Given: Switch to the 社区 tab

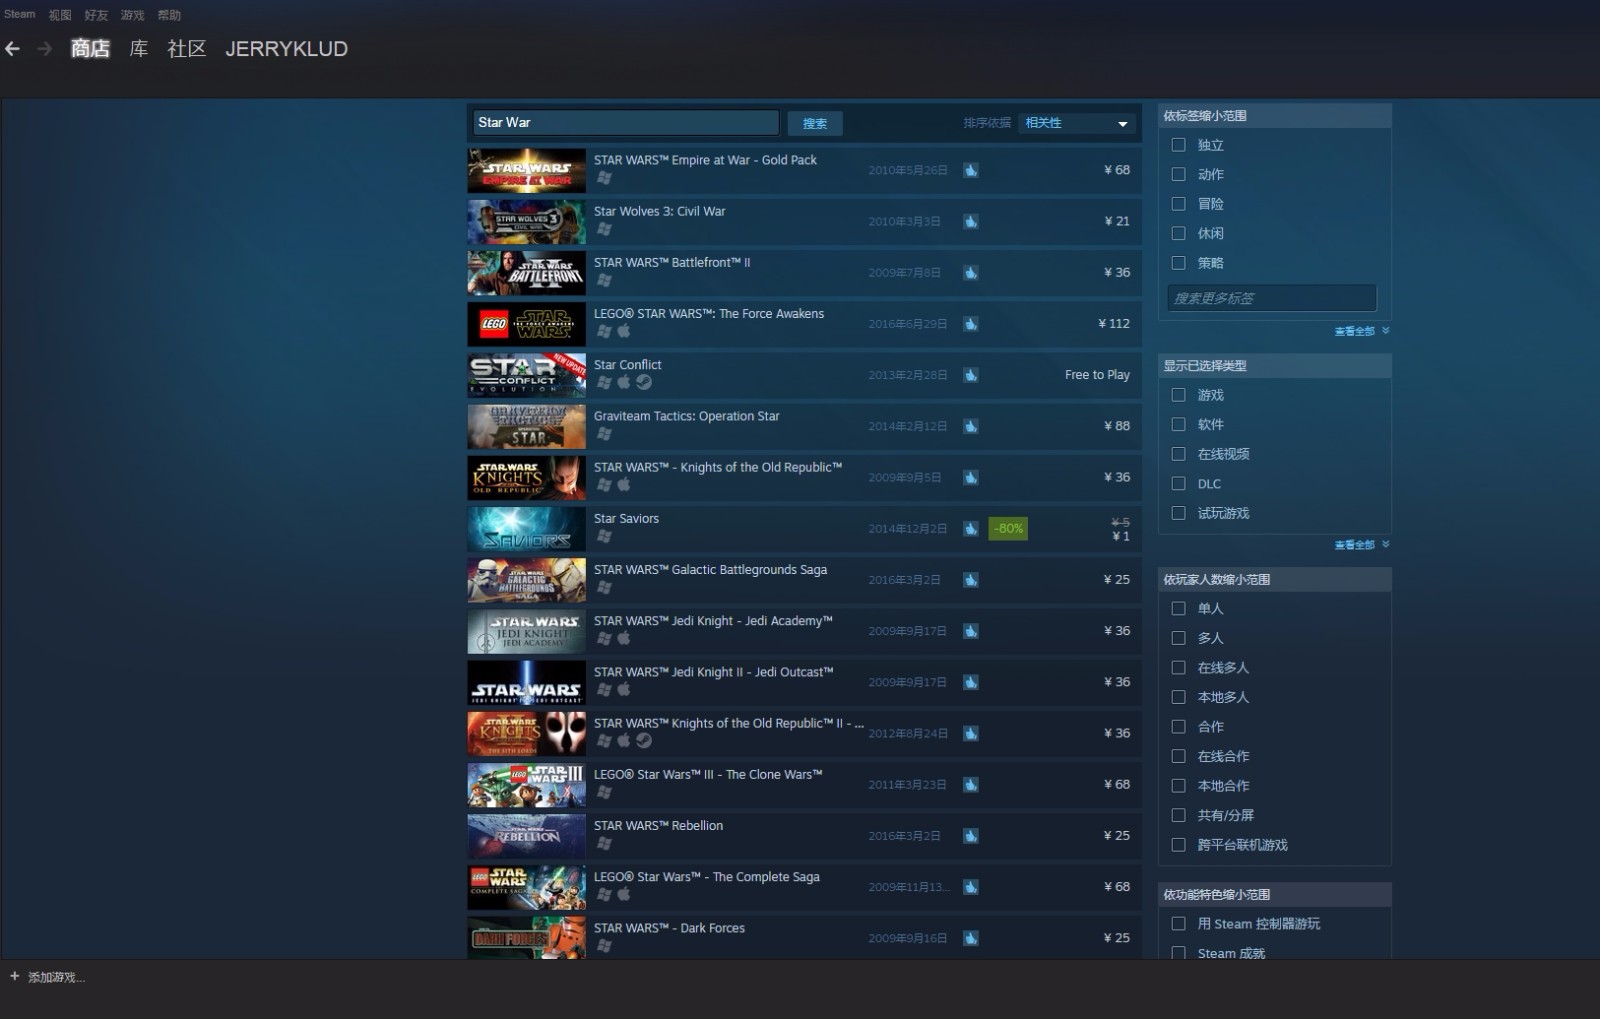Looking at the screenshot, I should coord(187,49).
